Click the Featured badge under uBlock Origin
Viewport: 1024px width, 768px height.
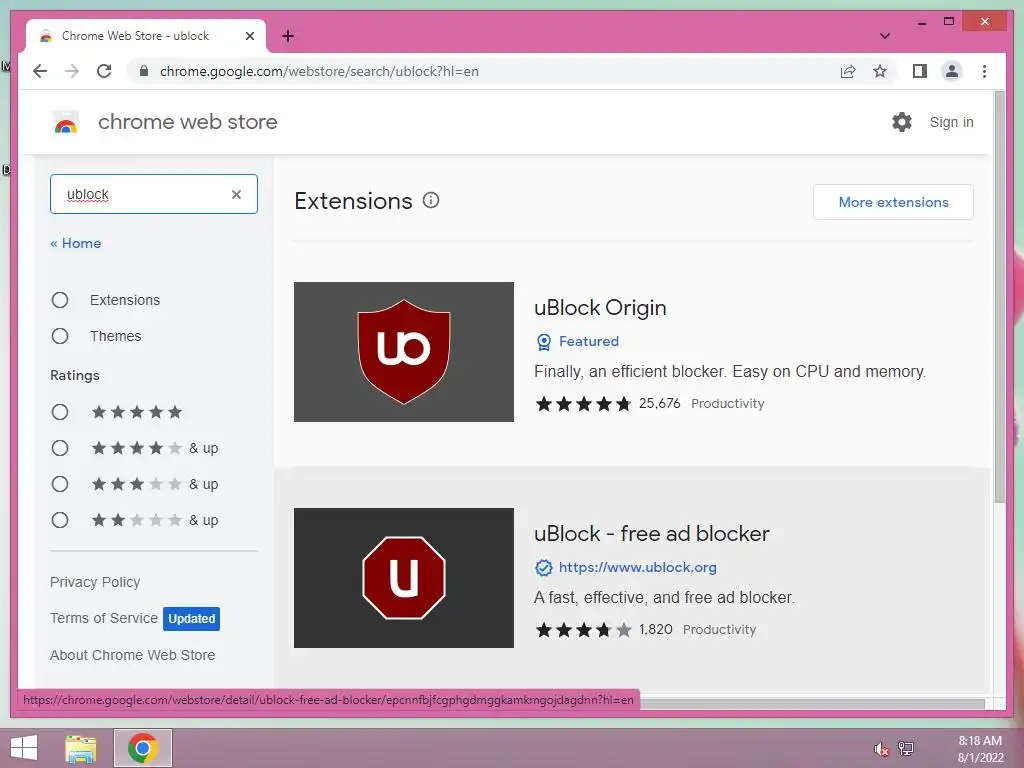click(577, 342)
